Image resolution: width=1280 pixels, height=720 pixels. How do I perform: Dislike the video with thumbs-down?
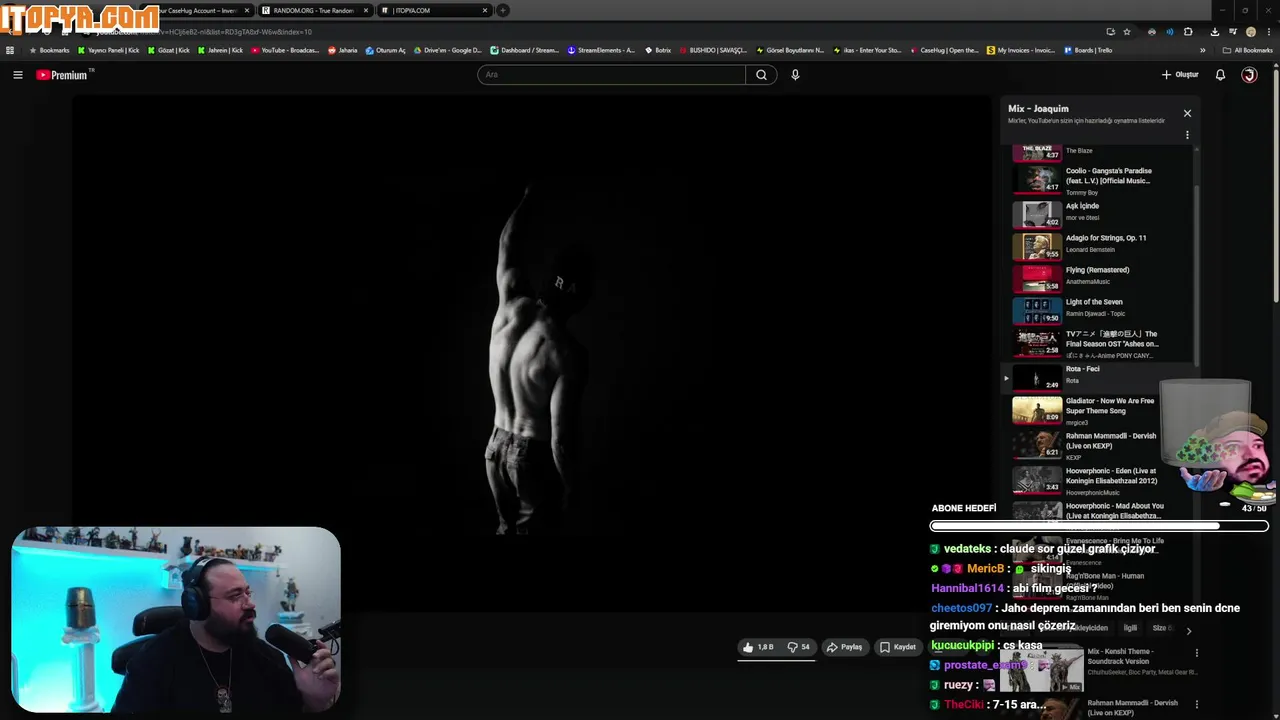click(x=798, y=647)
